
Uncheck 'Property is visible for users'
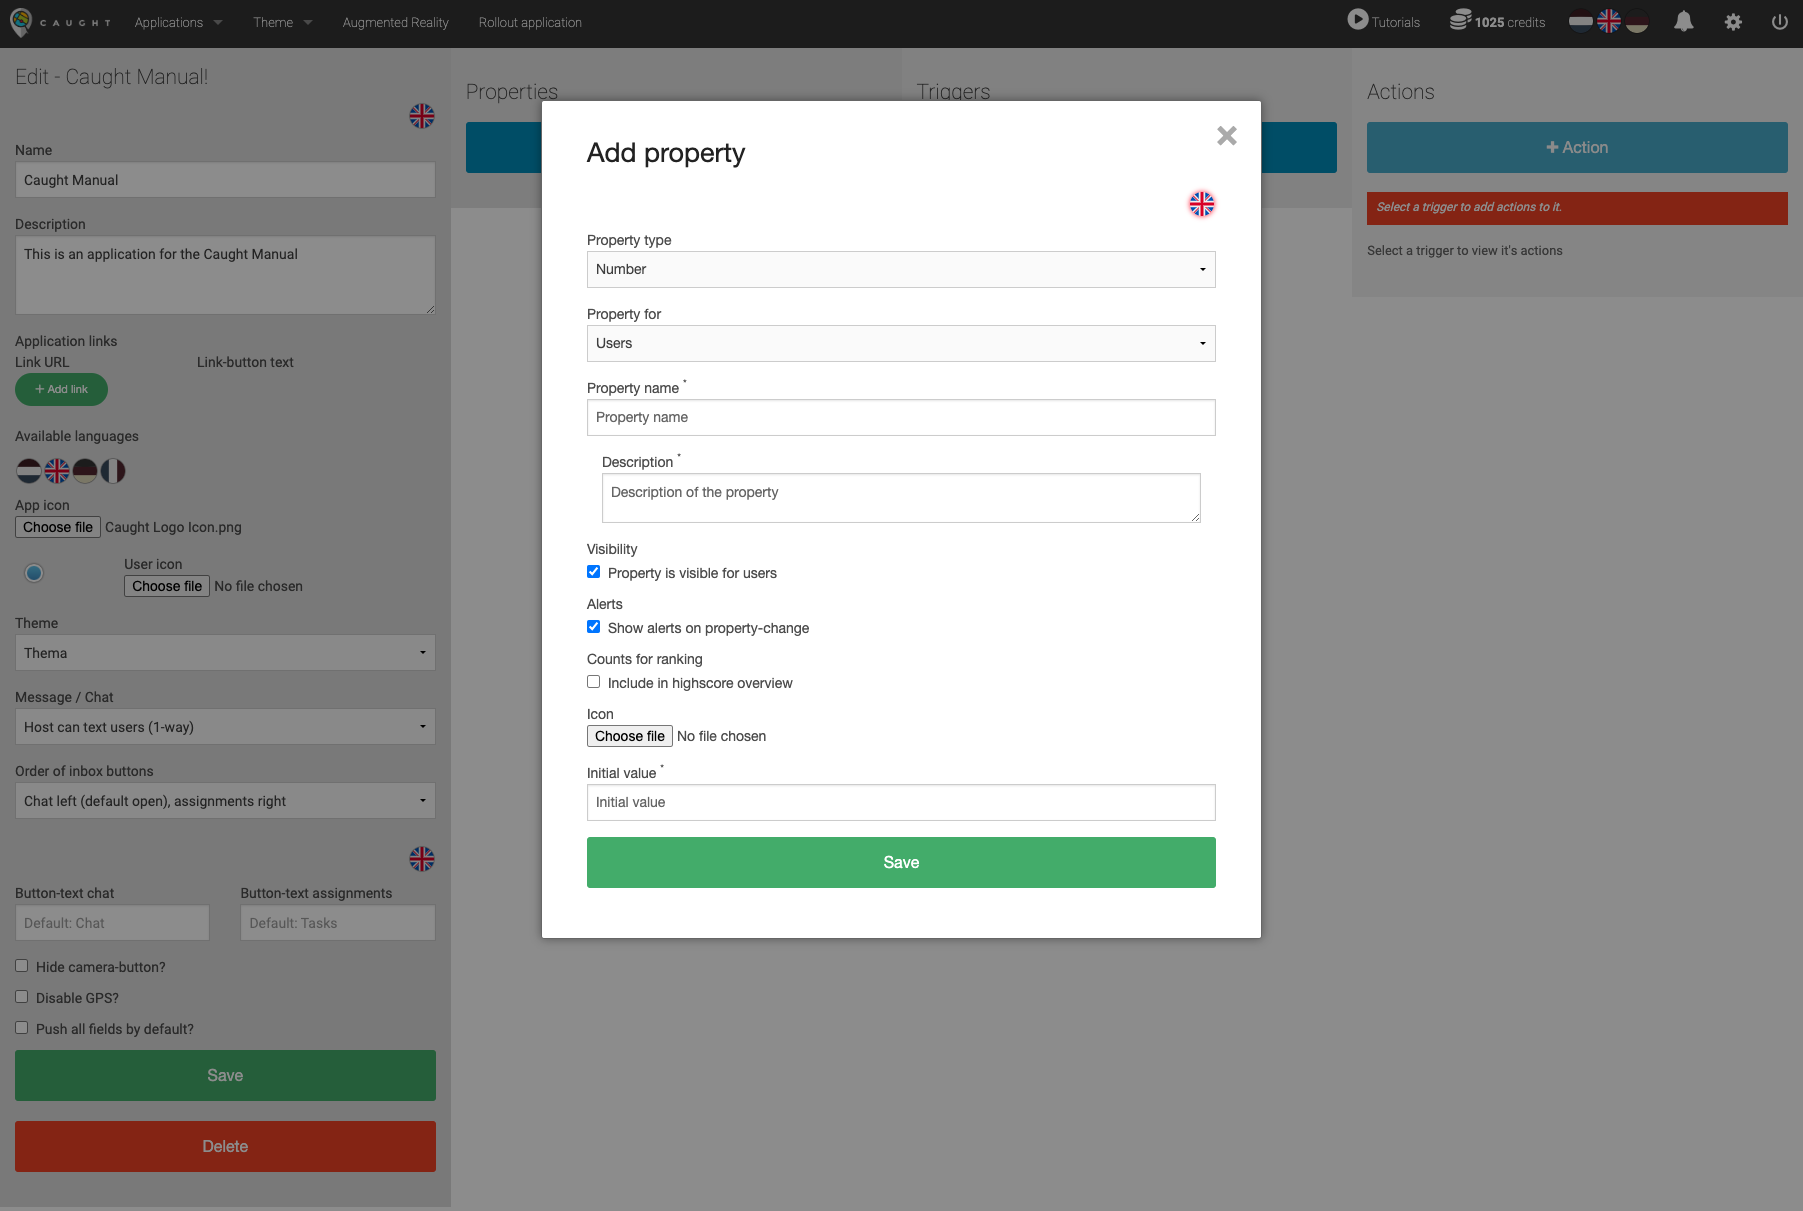[x=593, y=571]
